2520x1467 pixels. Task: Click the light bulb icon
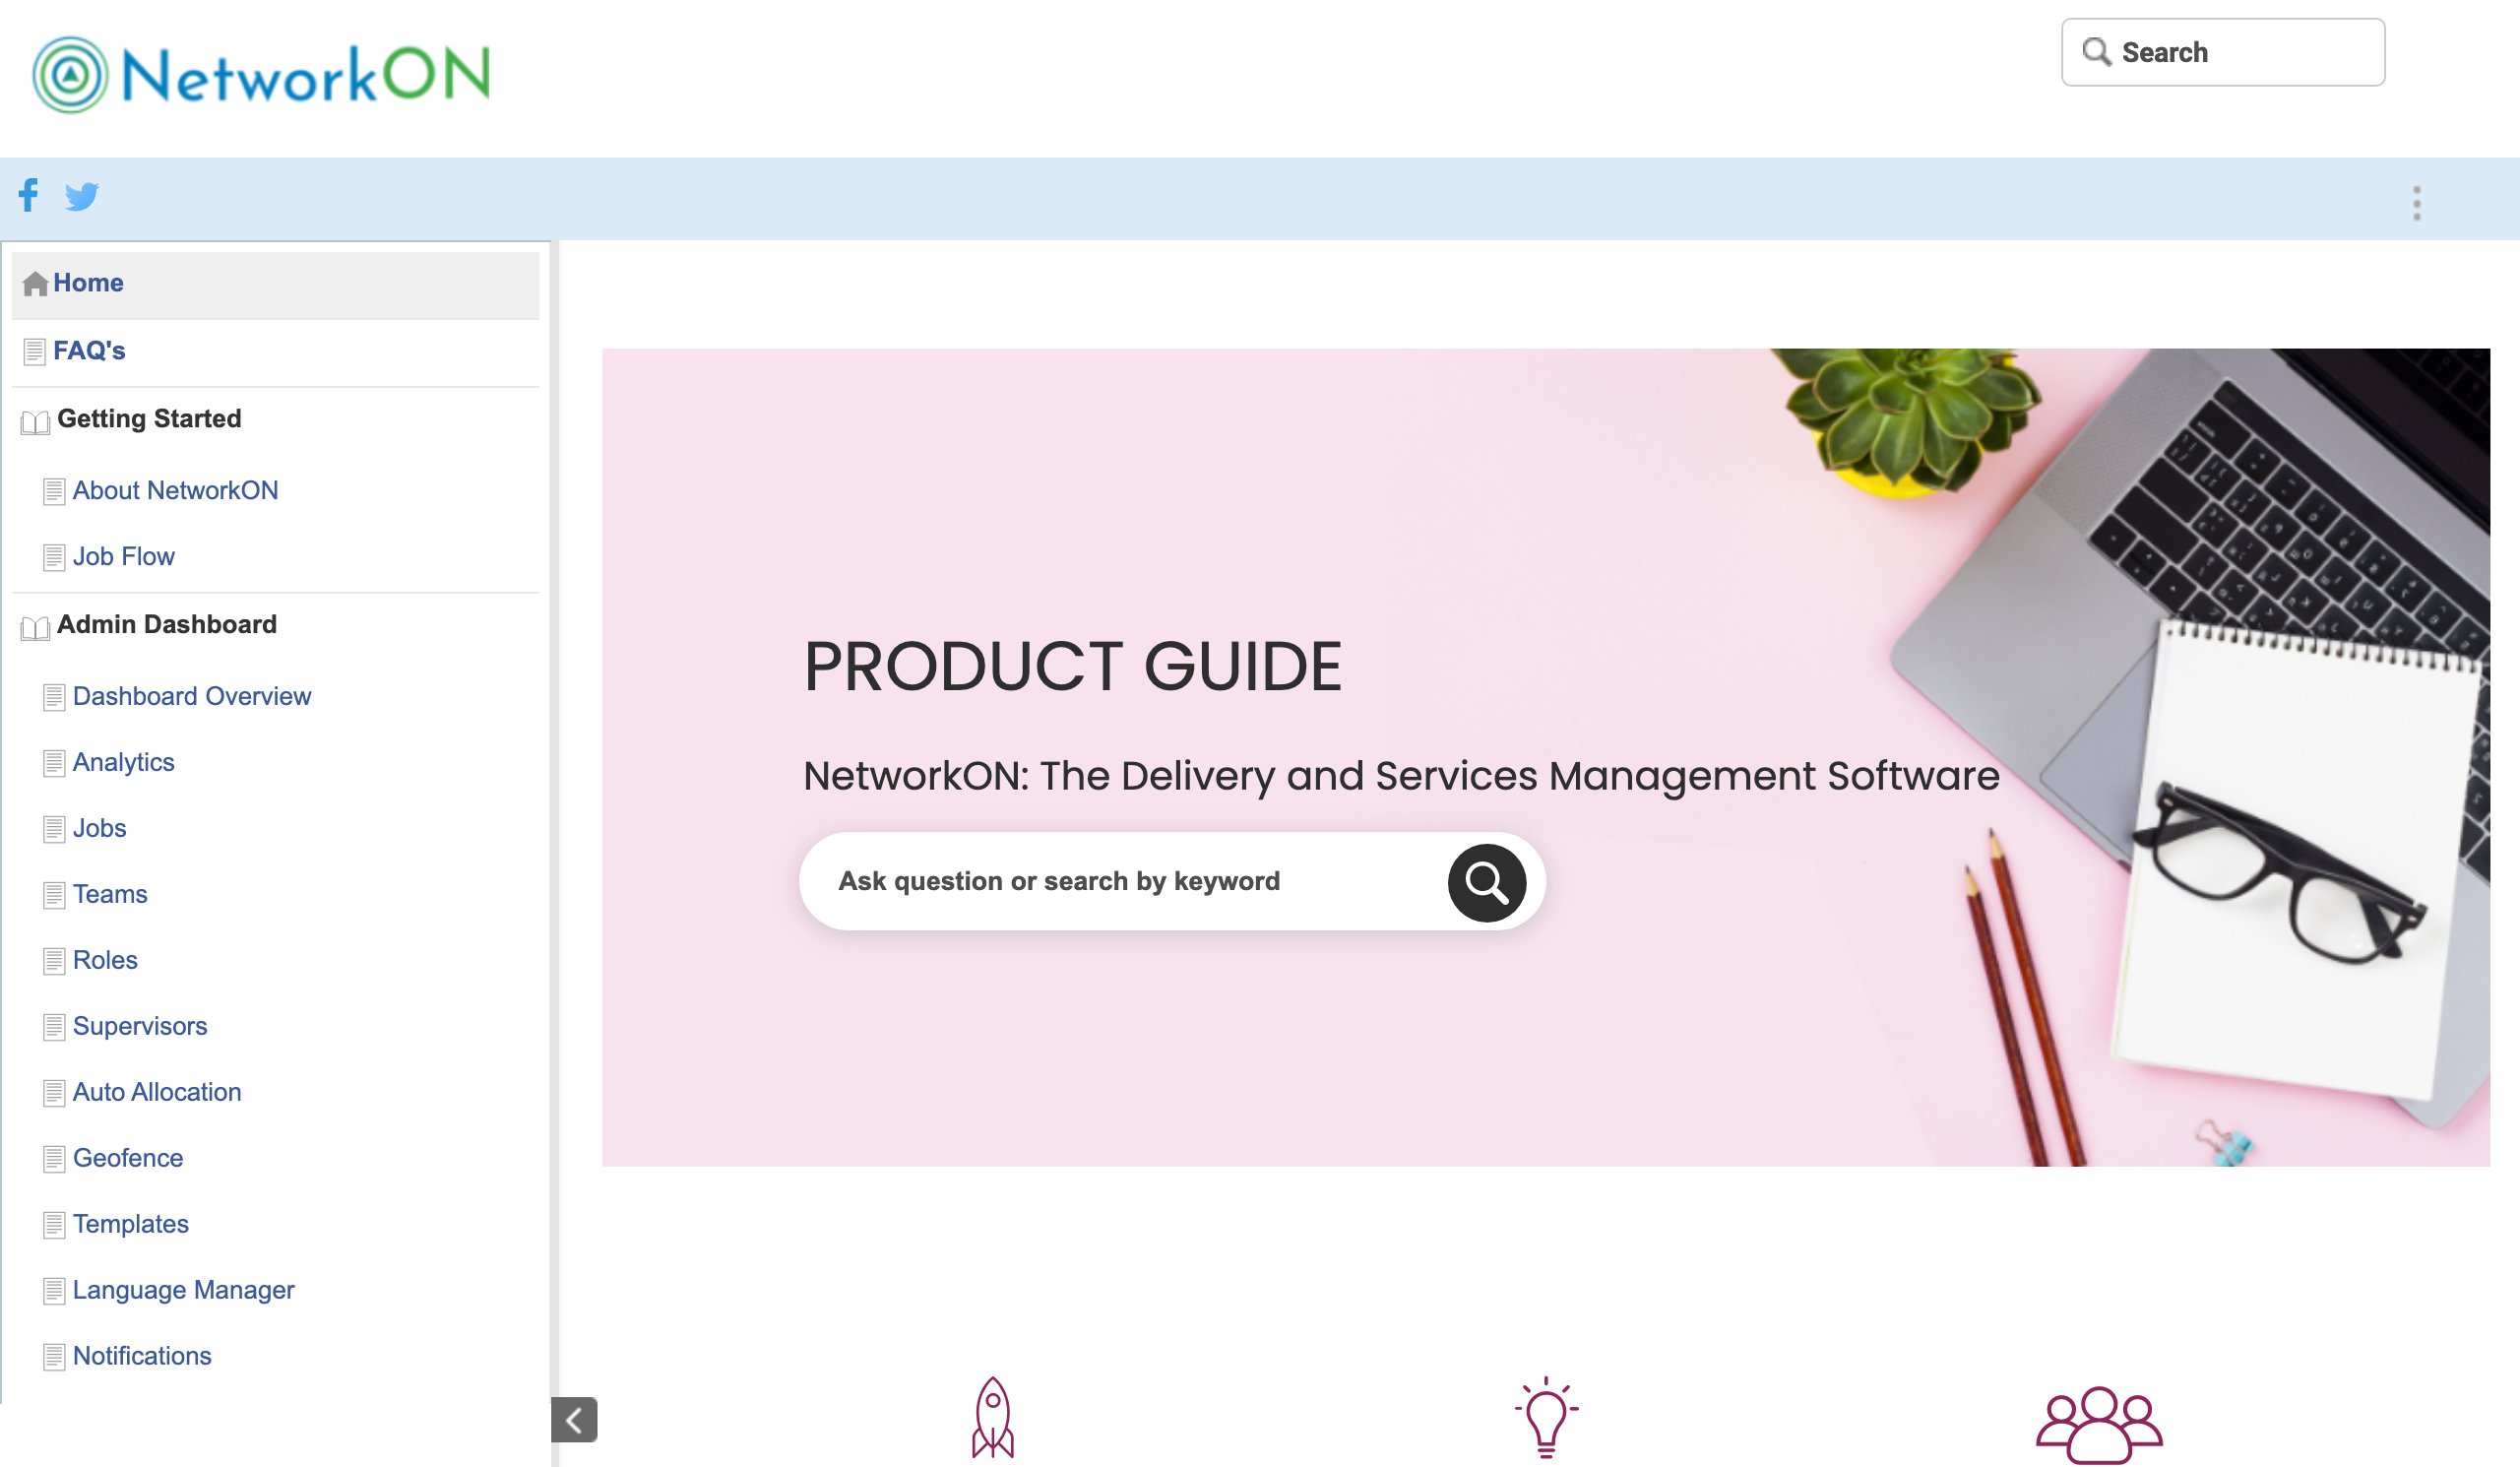coord(1546,1417)
